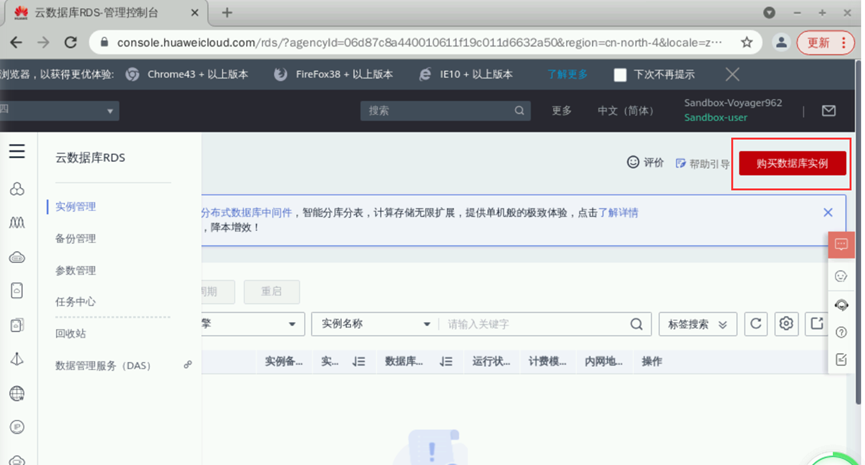Dismiss the browser compatibility notice
865x465 pixels.
click(732, 74)
